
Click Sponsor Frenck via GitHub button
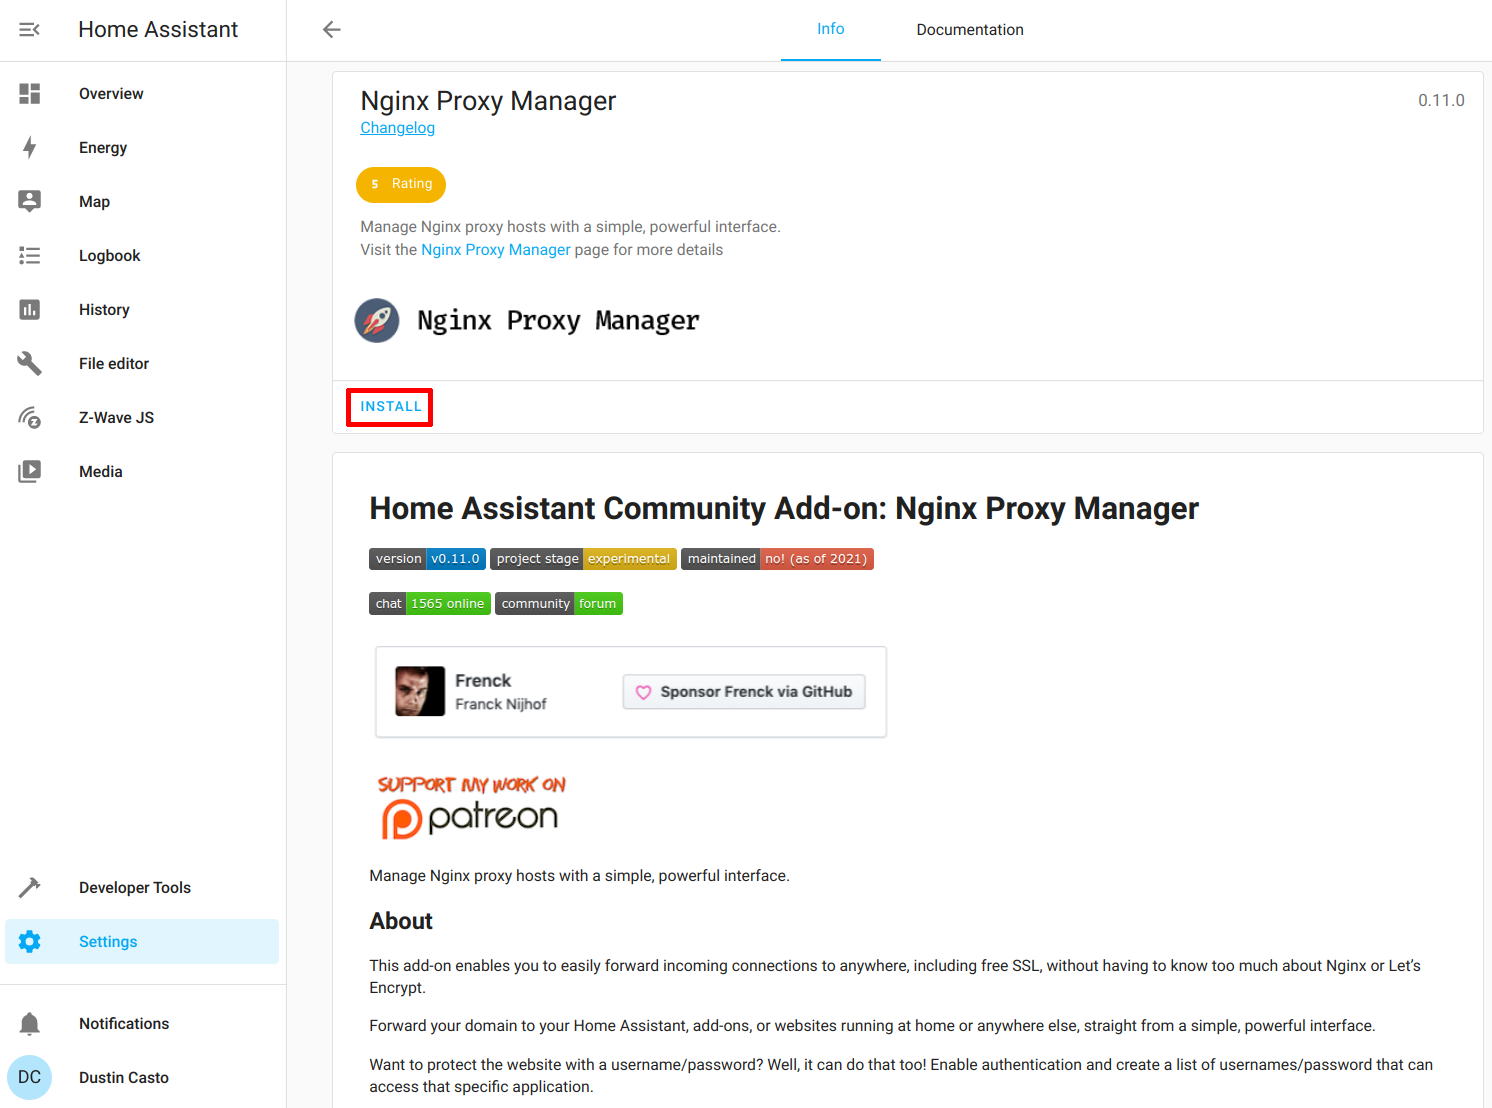click(744, 692)
